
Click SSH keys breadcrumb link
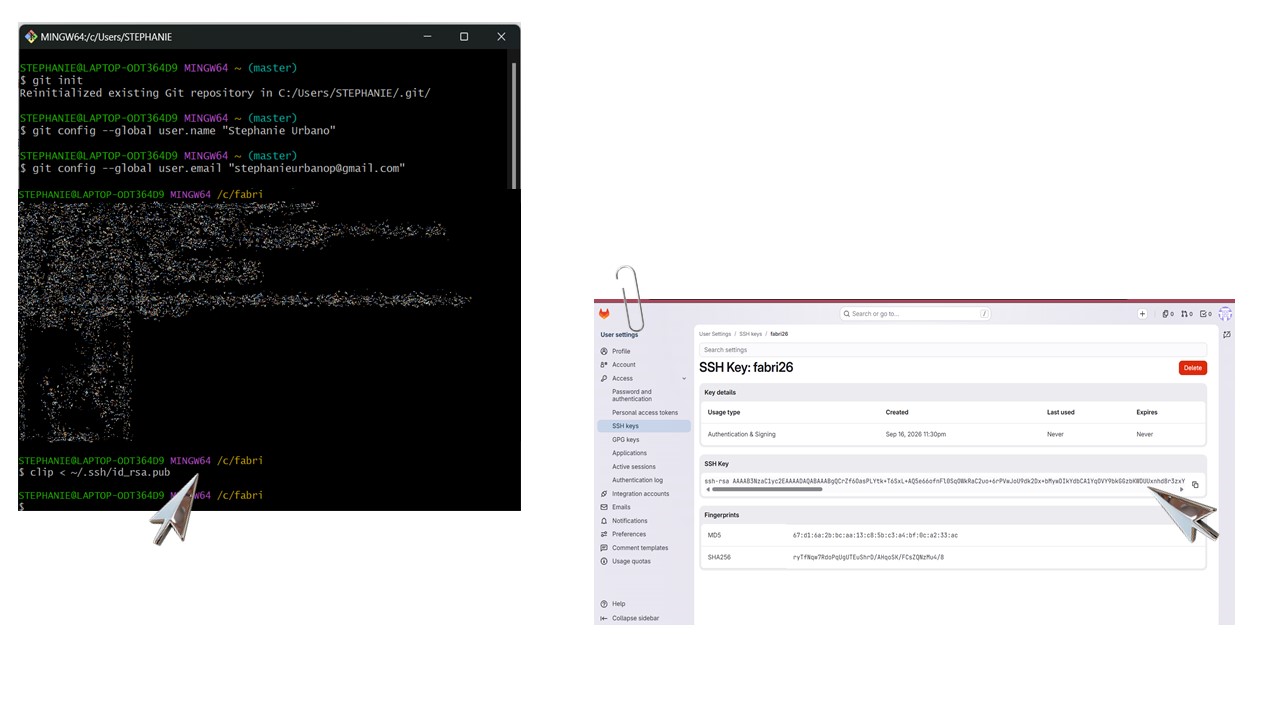pos(750,334)
